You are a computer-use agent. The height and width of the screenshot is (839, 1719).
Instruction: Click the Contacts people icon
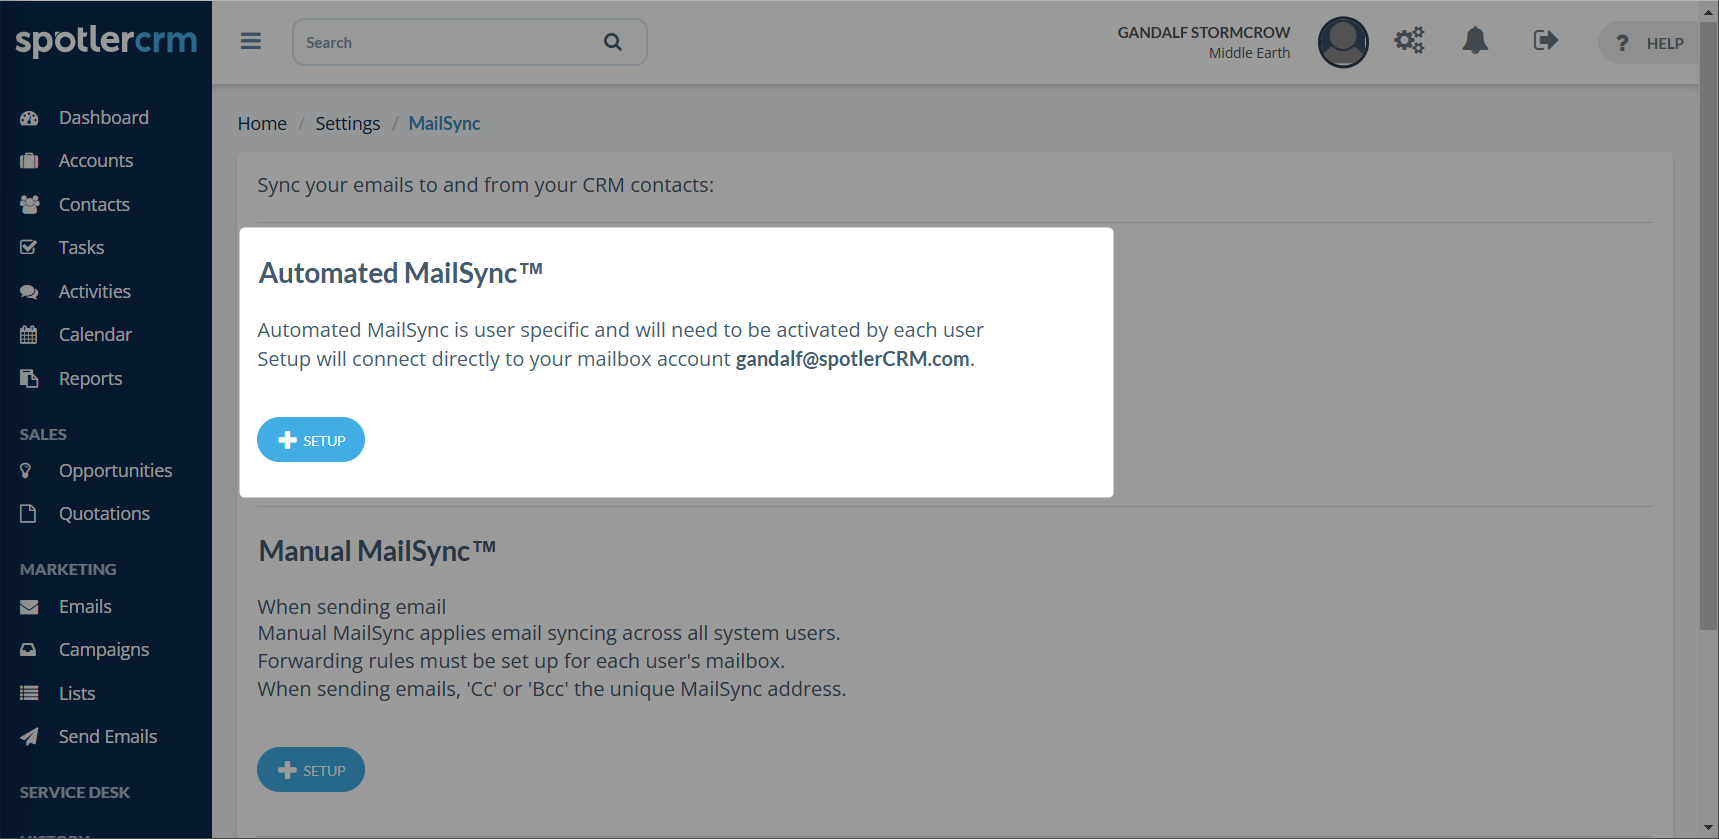click(29, 204)
